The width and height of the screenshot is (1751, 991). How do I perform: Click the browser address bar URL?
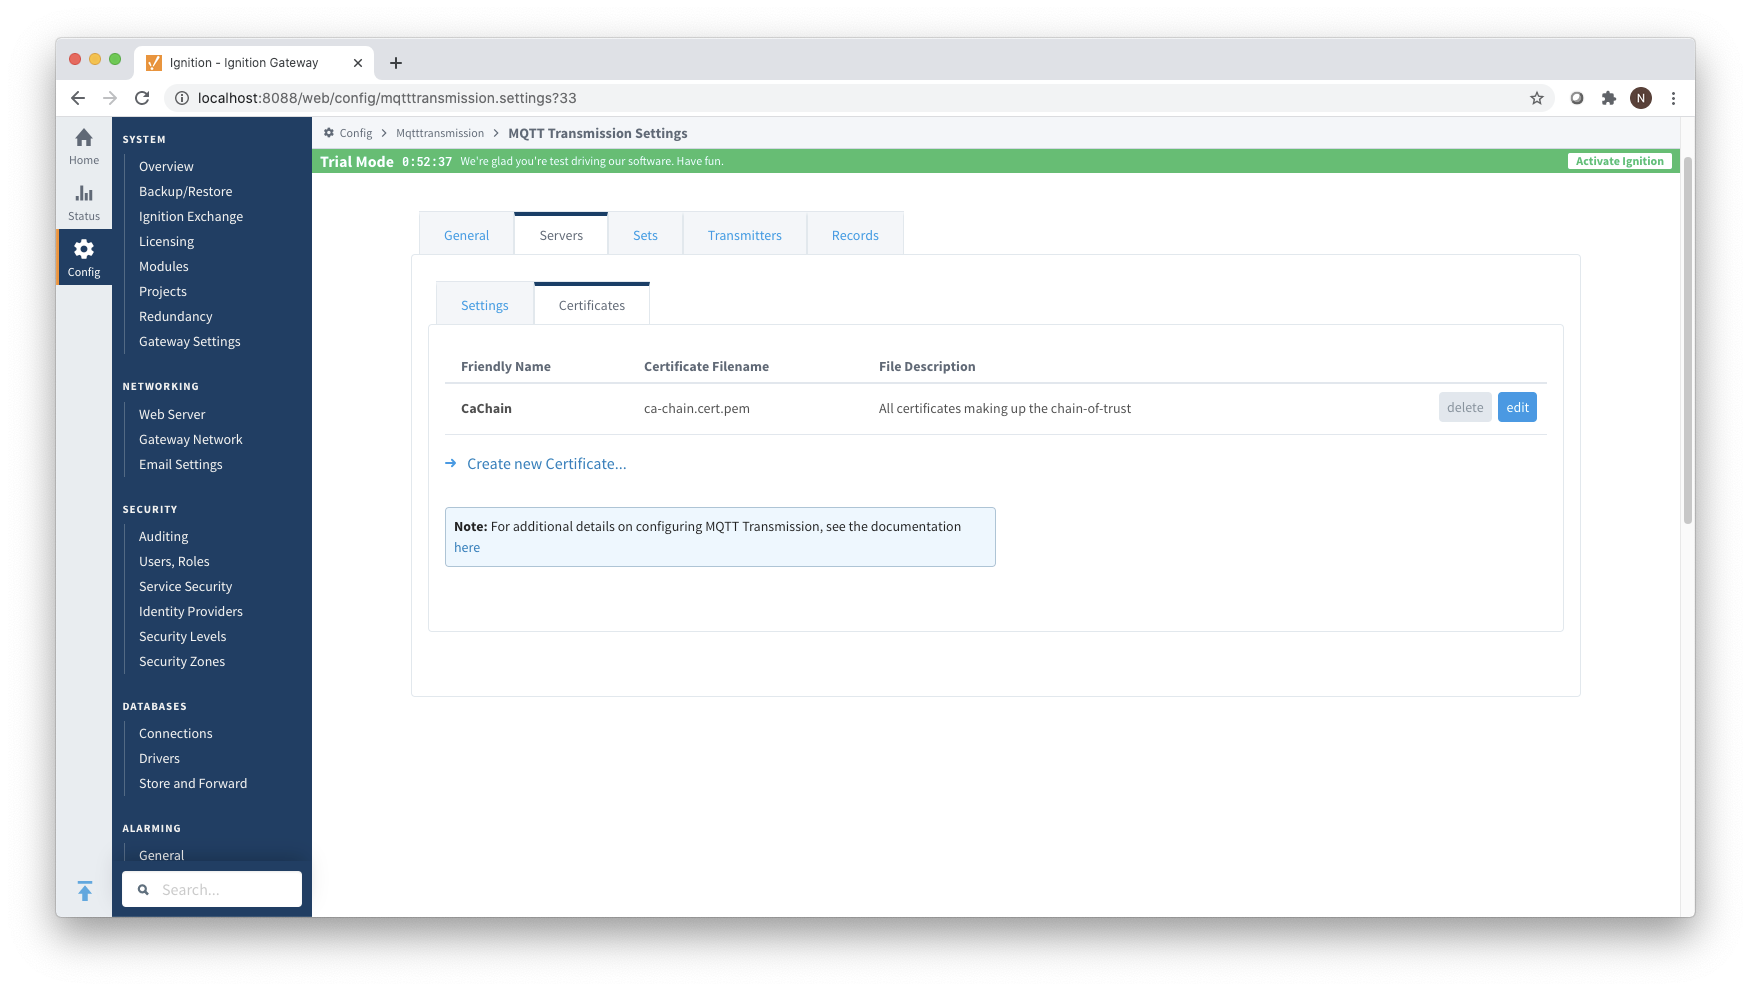387,98
